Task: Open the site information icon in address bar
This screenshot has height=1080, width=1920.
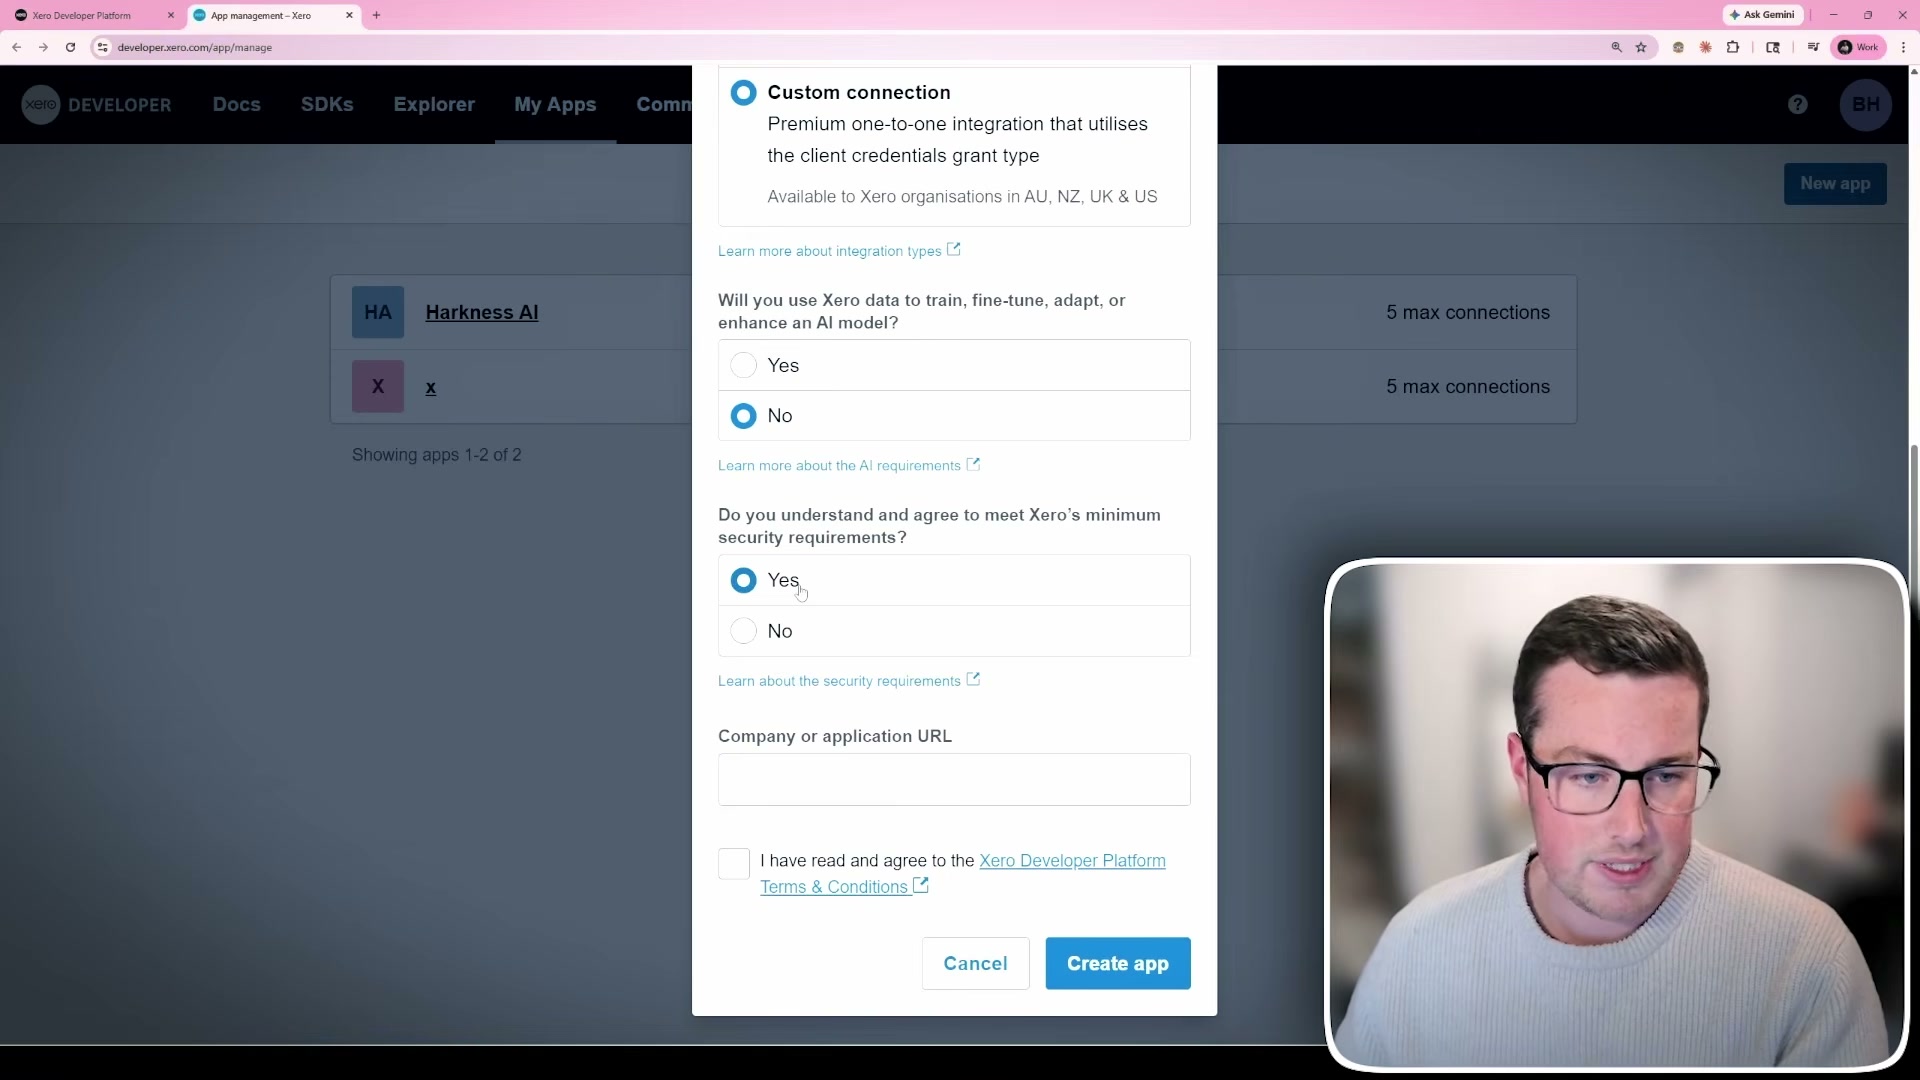Action: [x=102, y=47]
